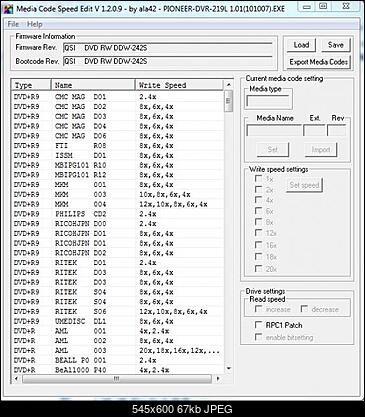The image size is (365, 417).
Task: Select the CMC MAG D06 row
Action: pos(118,136)
